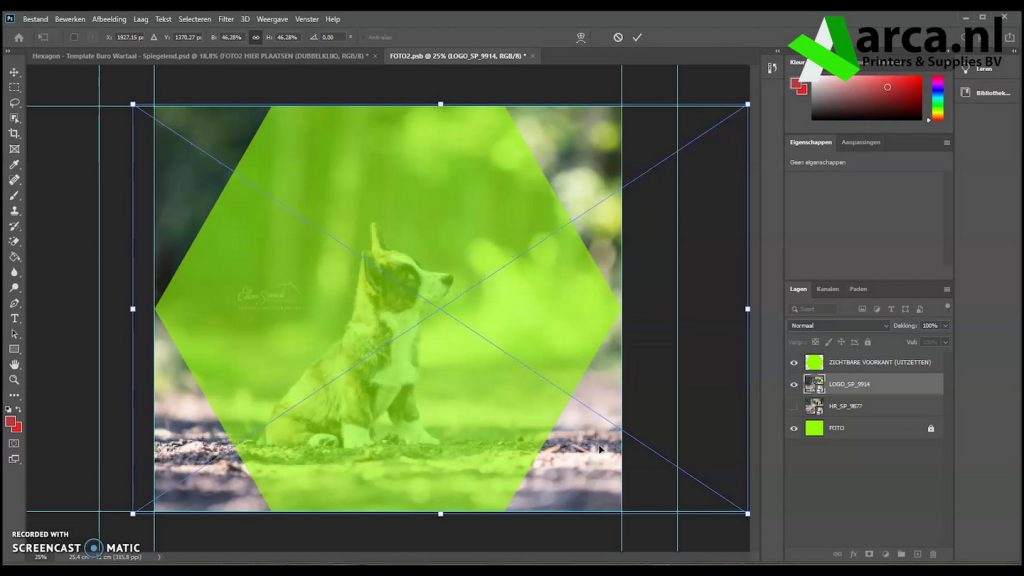Cancel the transform in options bar
1024x576 pixels.
(x=618, y=37)
